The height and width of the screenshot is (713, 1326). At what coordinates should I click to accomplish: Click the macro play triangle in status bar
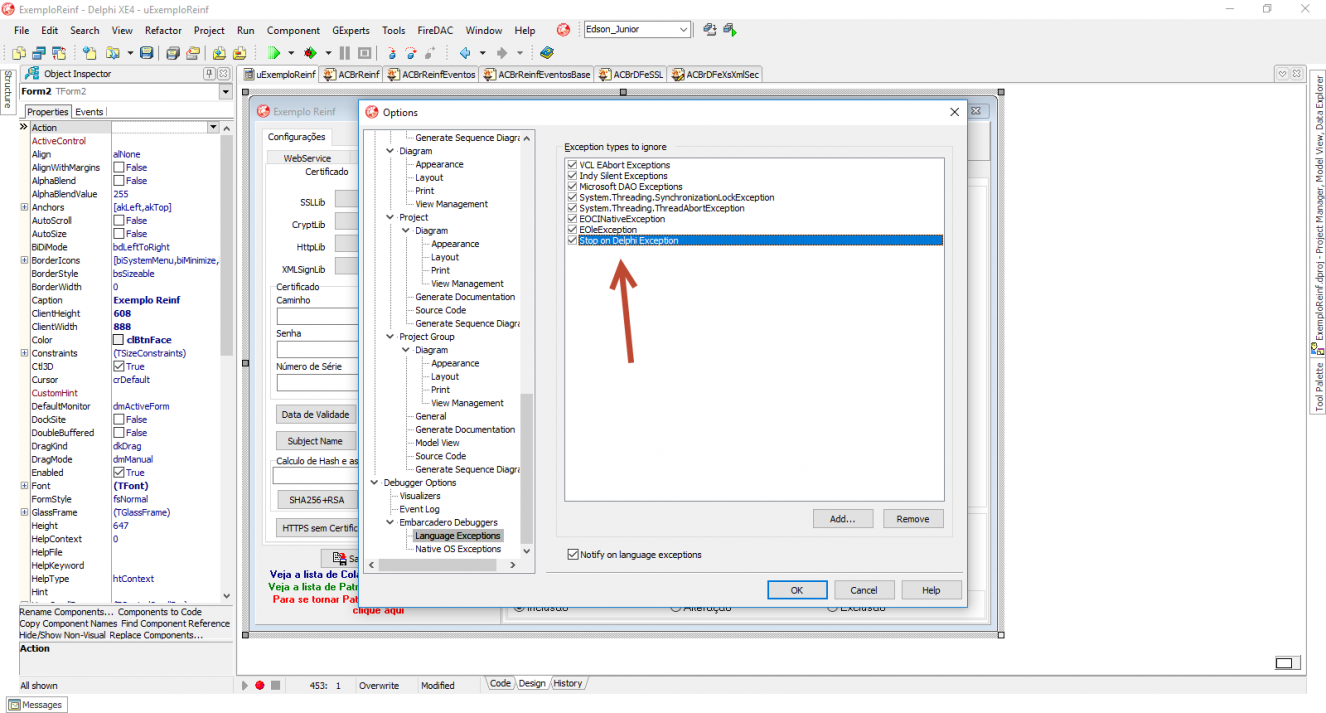(245, 685)
